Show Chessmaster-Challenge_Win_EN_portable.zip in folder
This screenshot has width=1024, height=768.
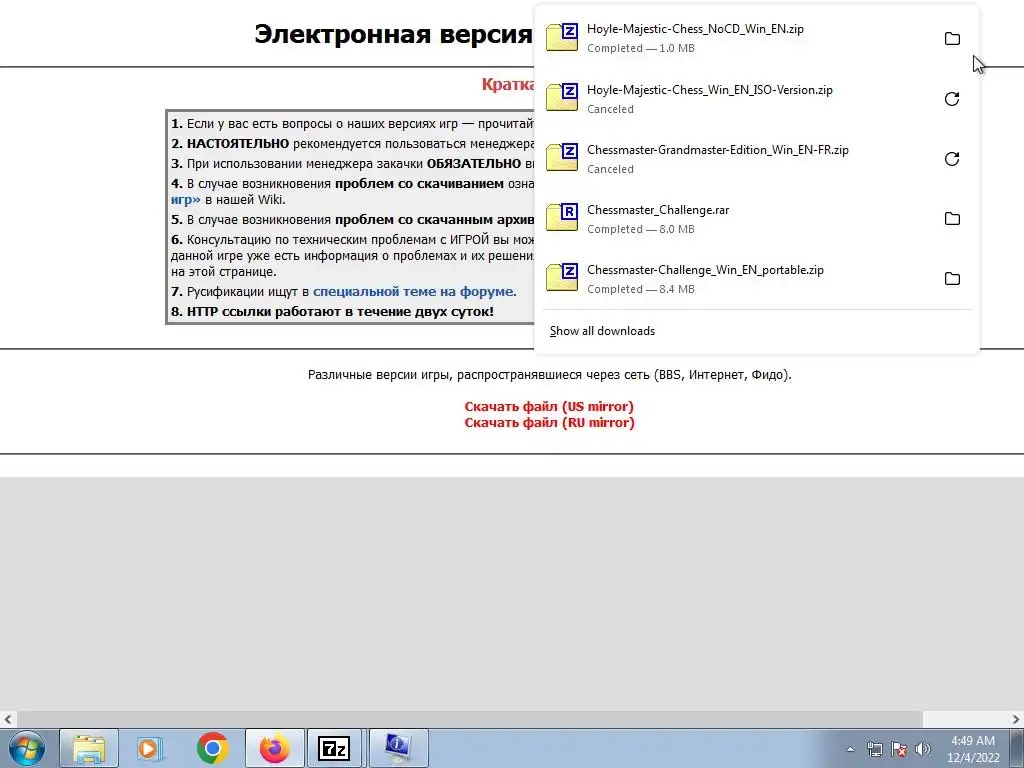point(952,279)
